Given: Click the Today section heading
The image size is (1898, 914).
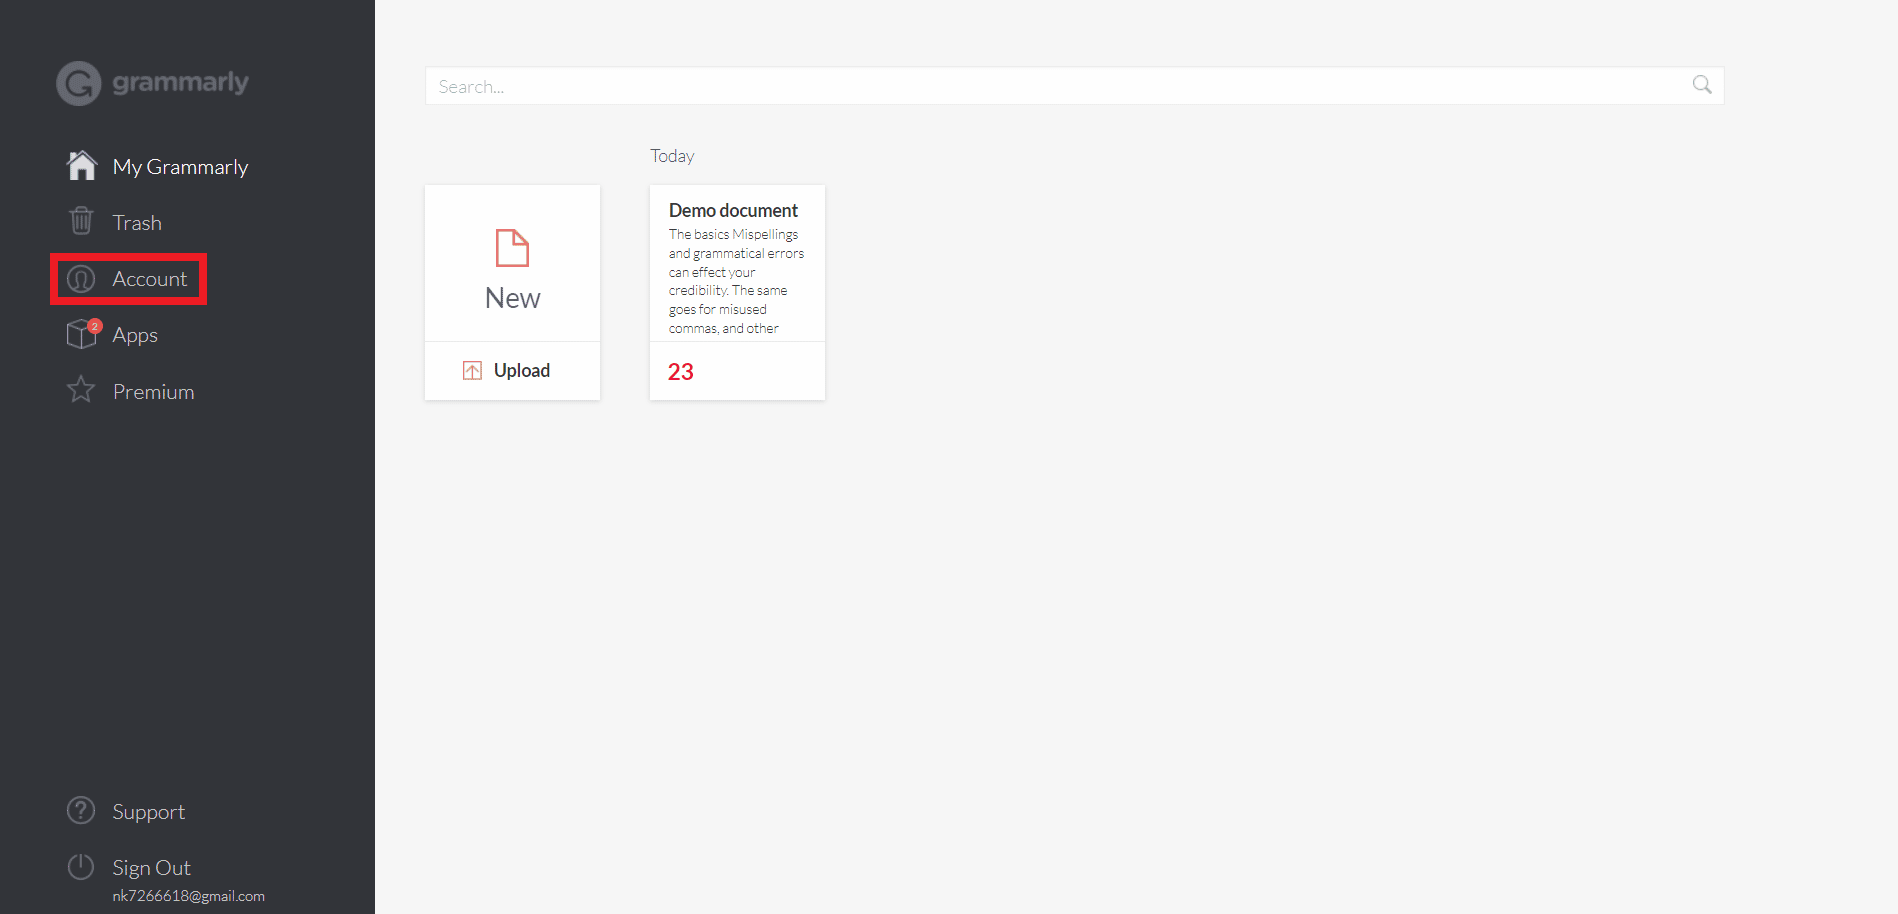Looking at the screenshot, I should [672, 156].
